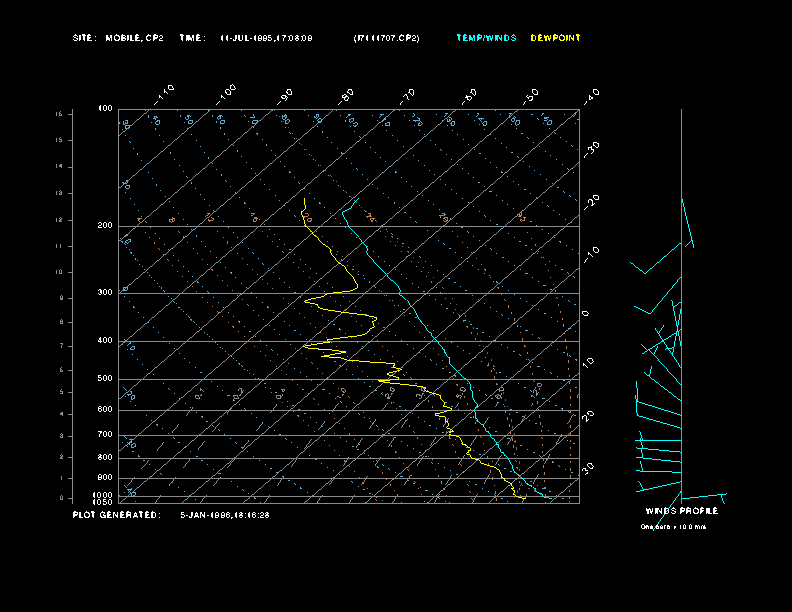
Task: Click the WINDS PROFILE caption
Action: click(x=681, y=511)
